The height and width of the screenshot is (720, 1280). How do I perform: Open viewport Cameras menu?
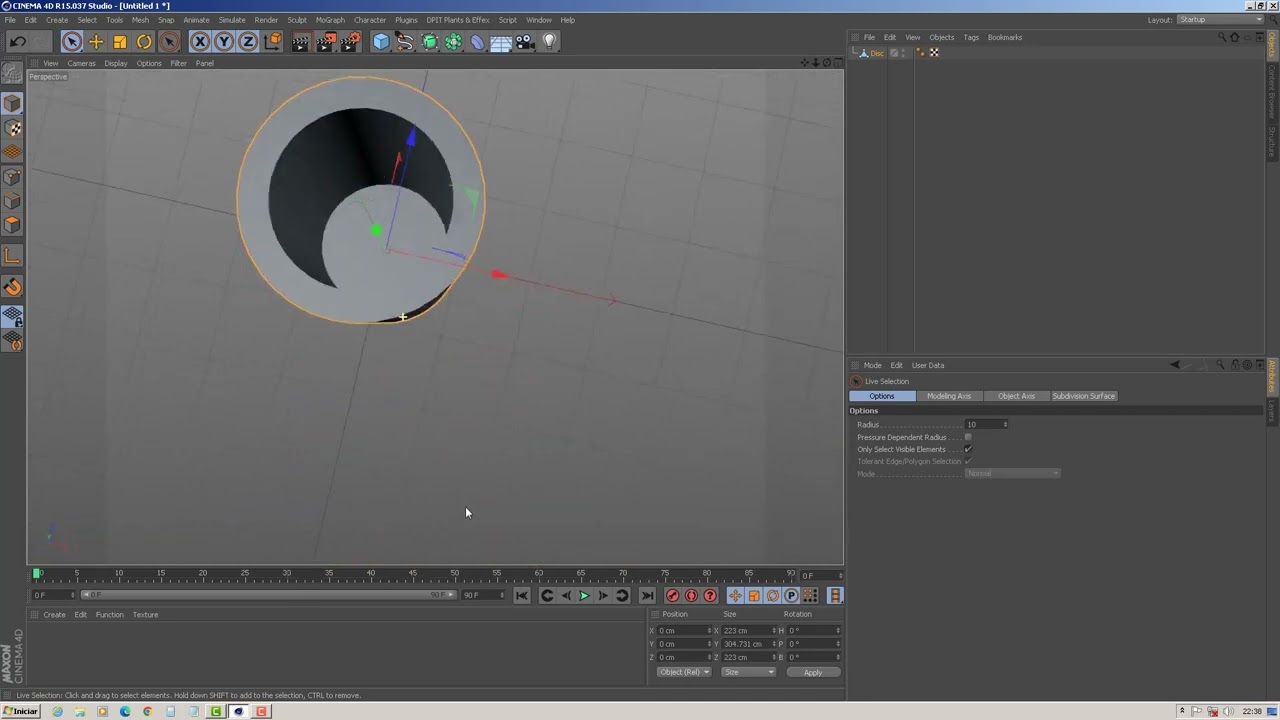[81, 63]
